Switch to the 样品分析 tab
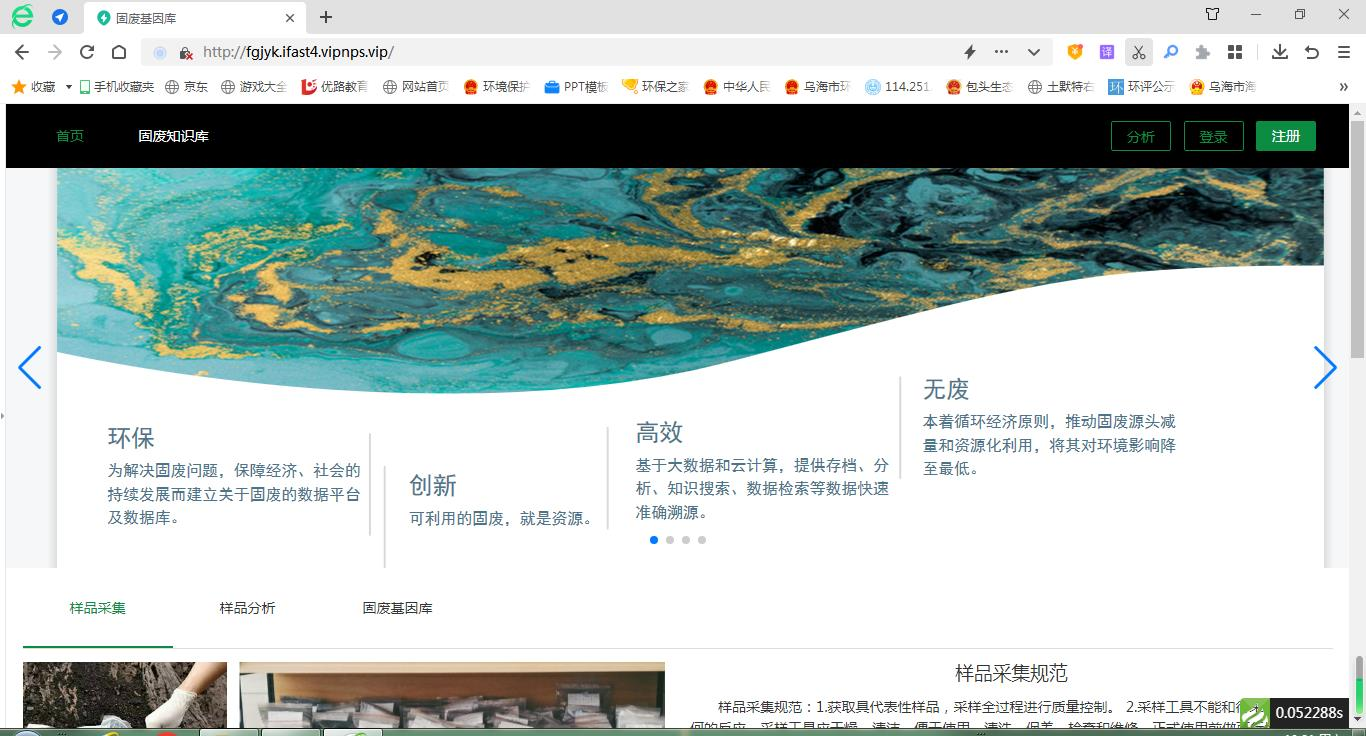This screenshot has width=1366, height=736. [247, 608]
